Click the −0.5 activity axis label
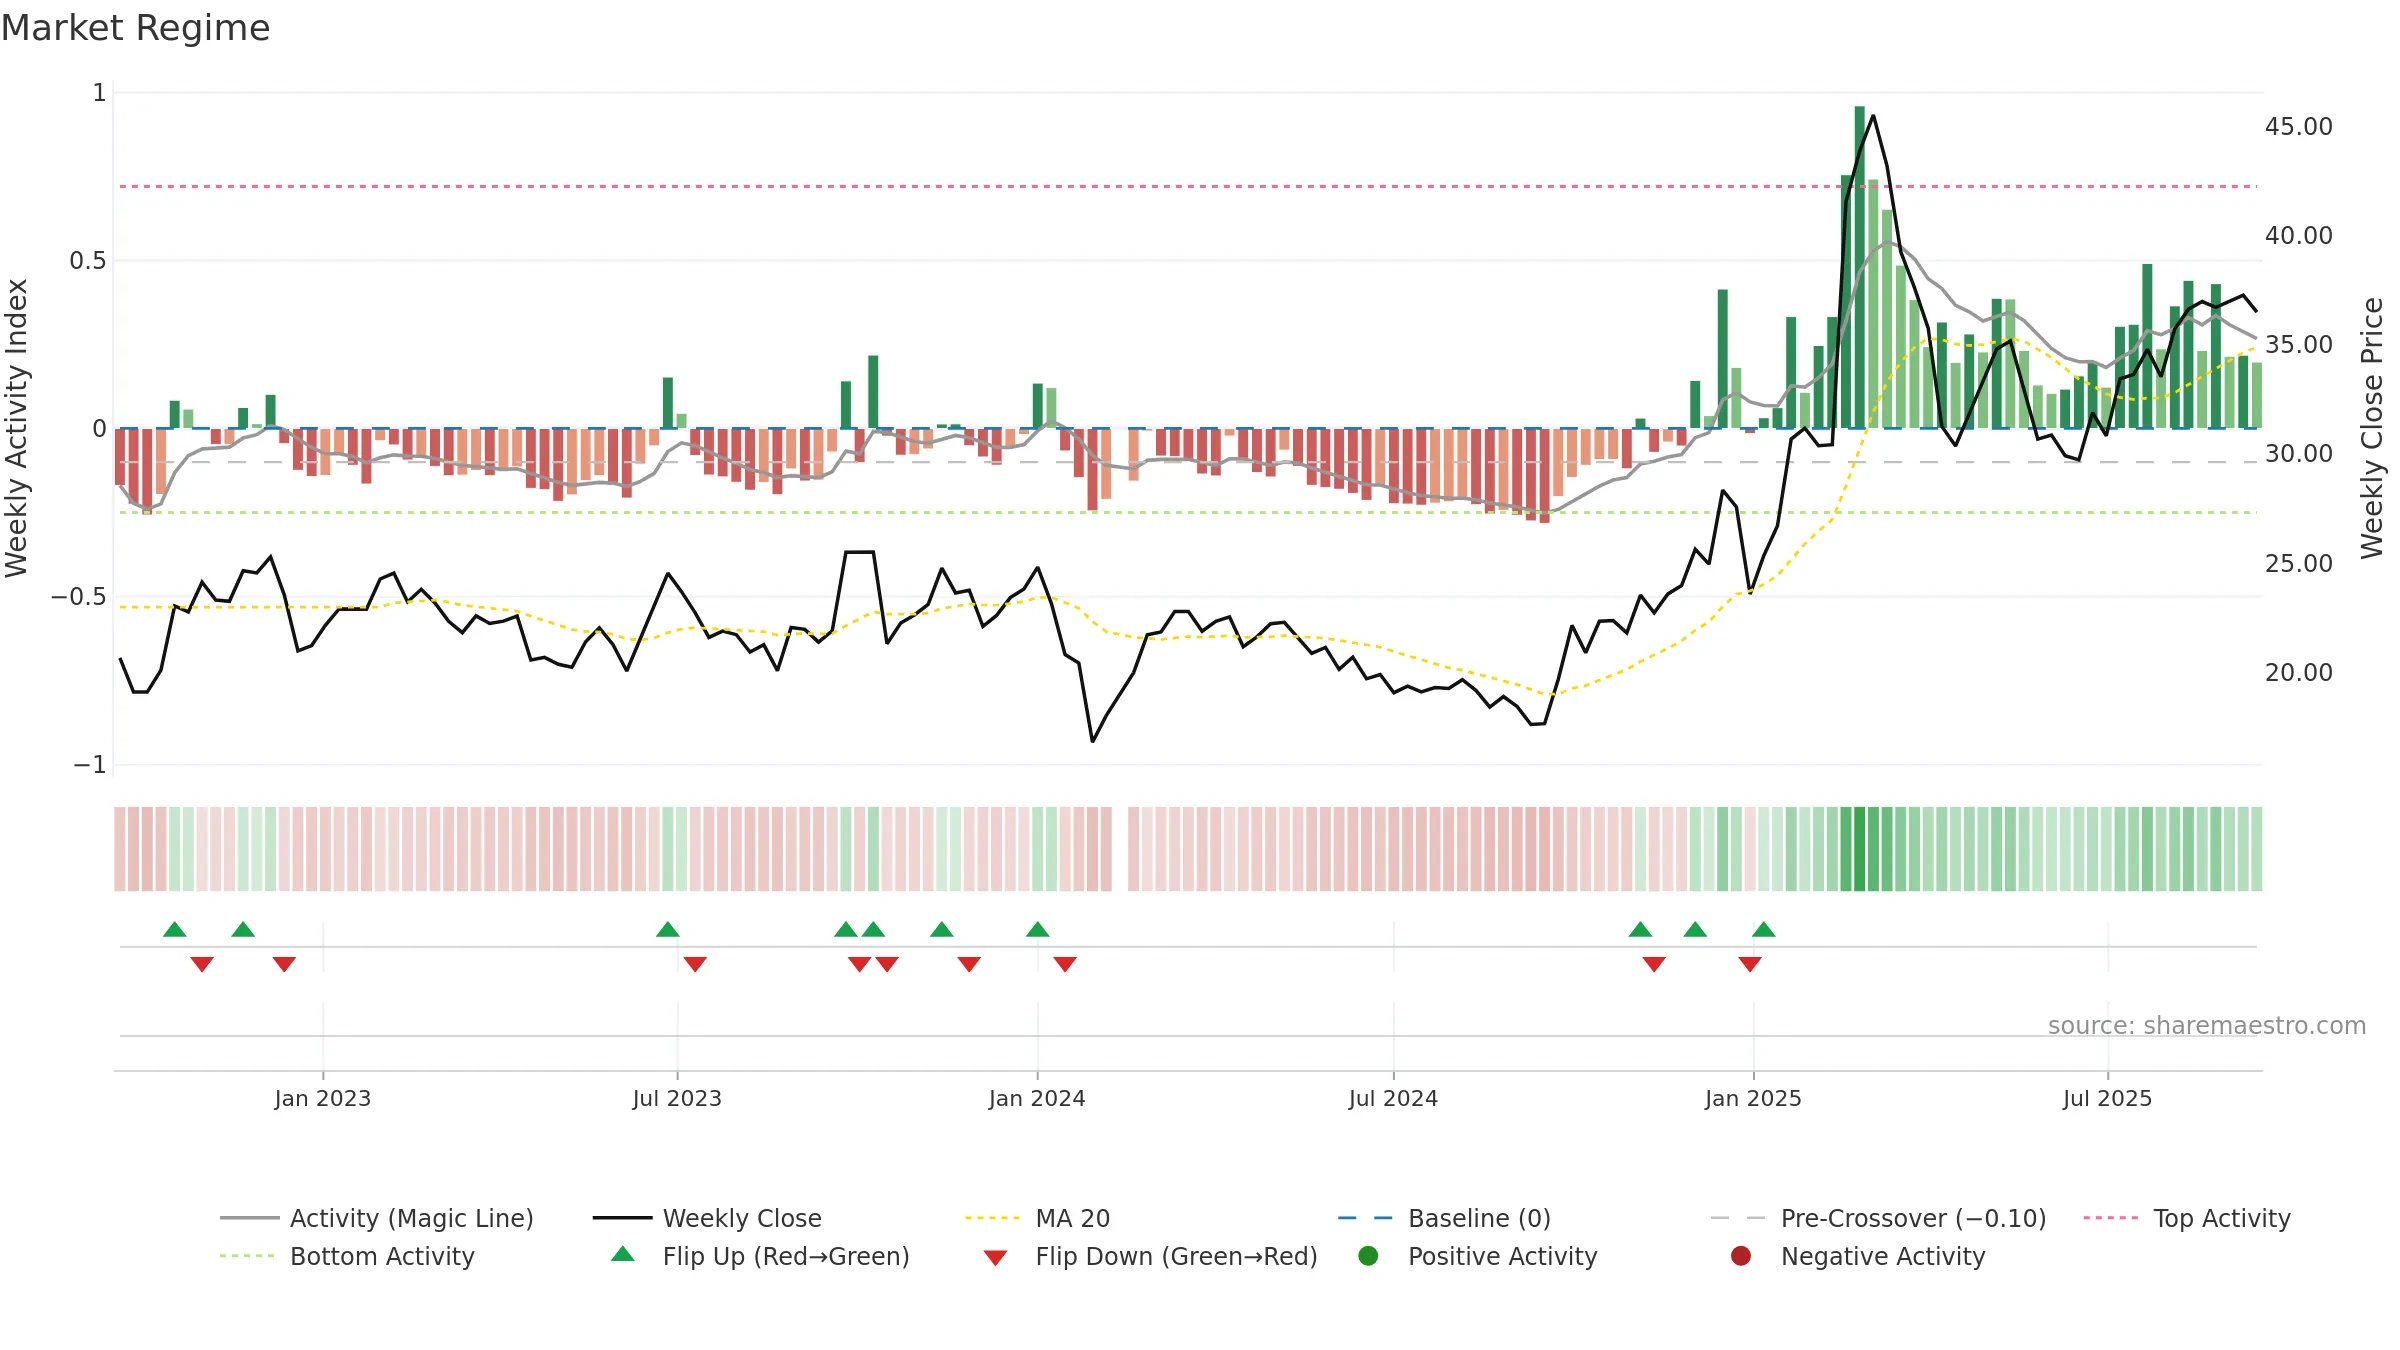The image size is (2400, 1350). [78, 597]
